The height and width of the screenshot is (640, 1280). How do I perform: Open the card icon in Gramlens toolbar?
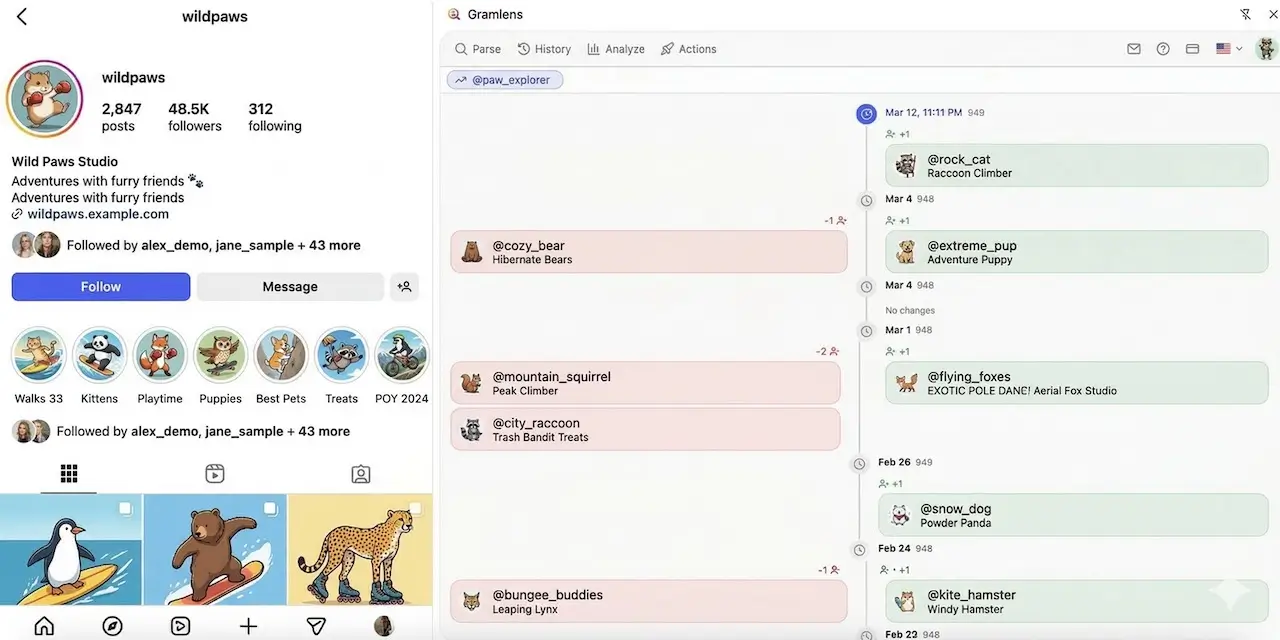1192,49
